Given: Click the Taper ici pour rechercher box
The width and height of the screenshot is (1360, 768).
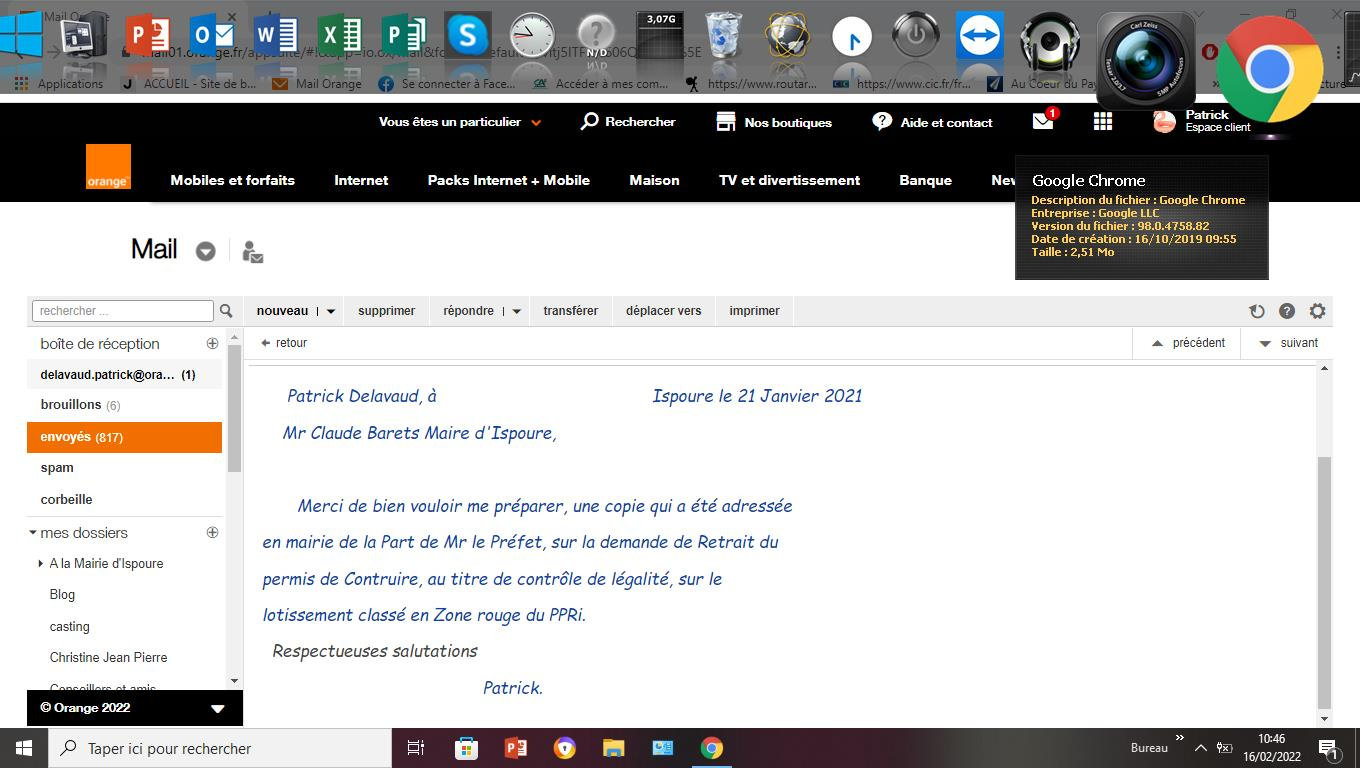Looking at the screenshot, I should click(x=218, y=748).
